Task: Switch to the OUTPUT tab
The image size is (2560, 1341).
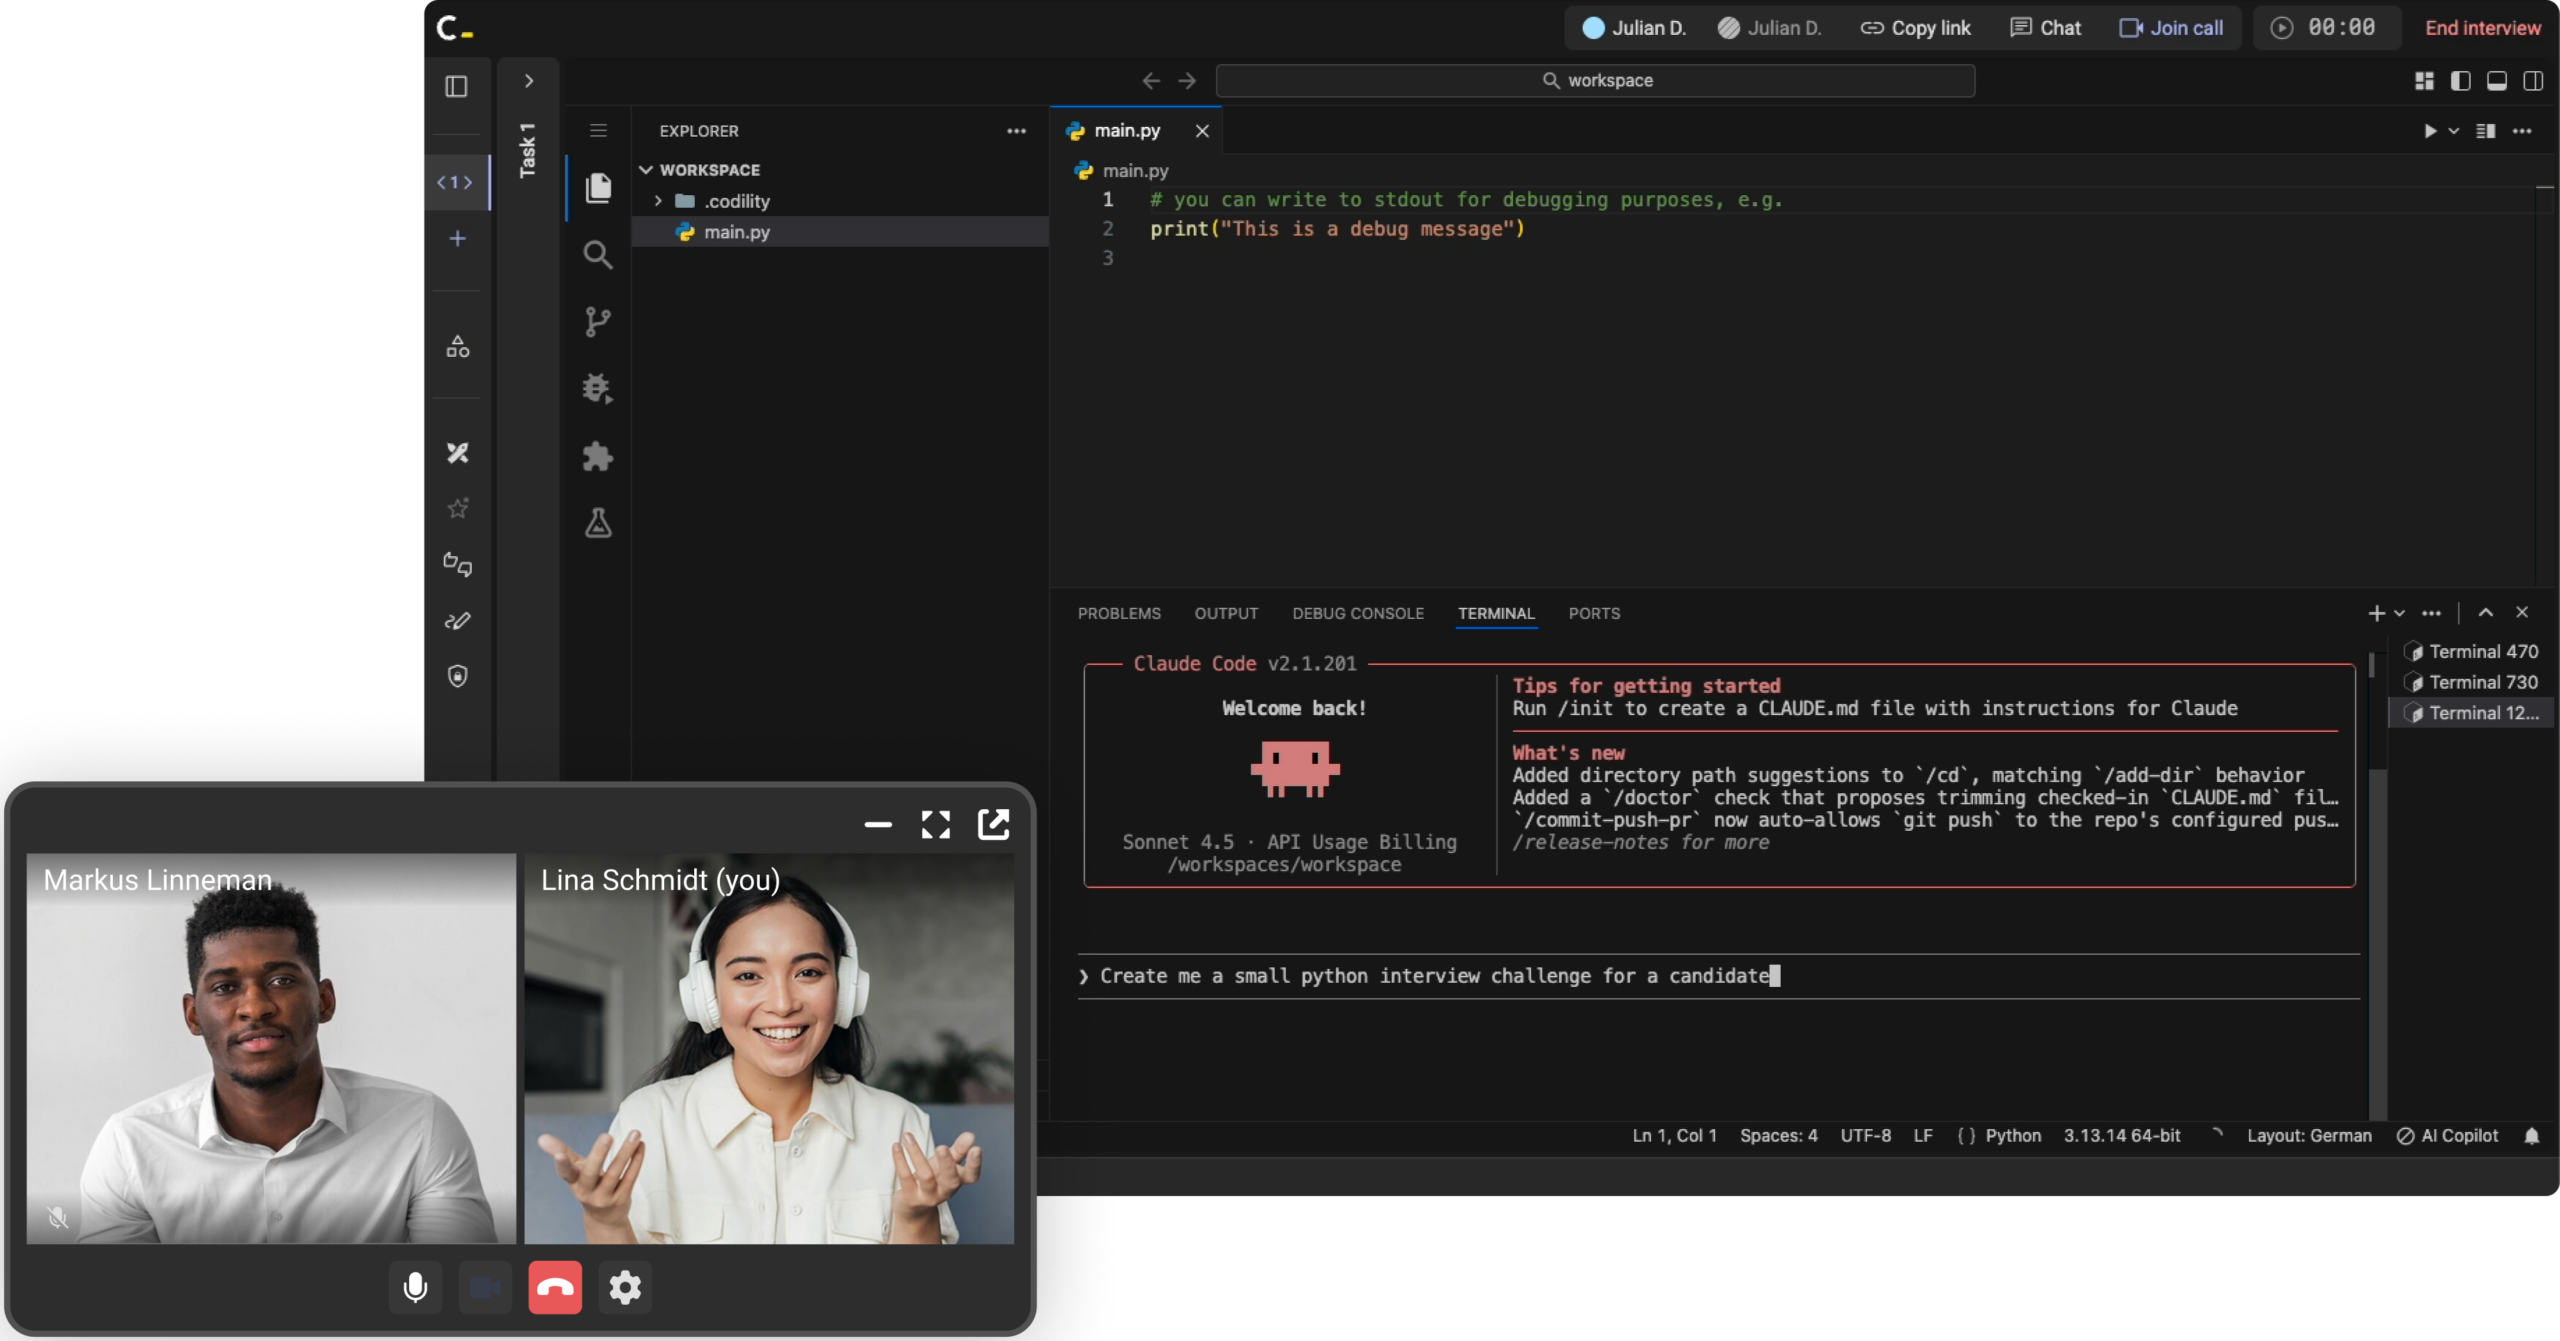Action: pyautogui.click(x=1226, y=613)
